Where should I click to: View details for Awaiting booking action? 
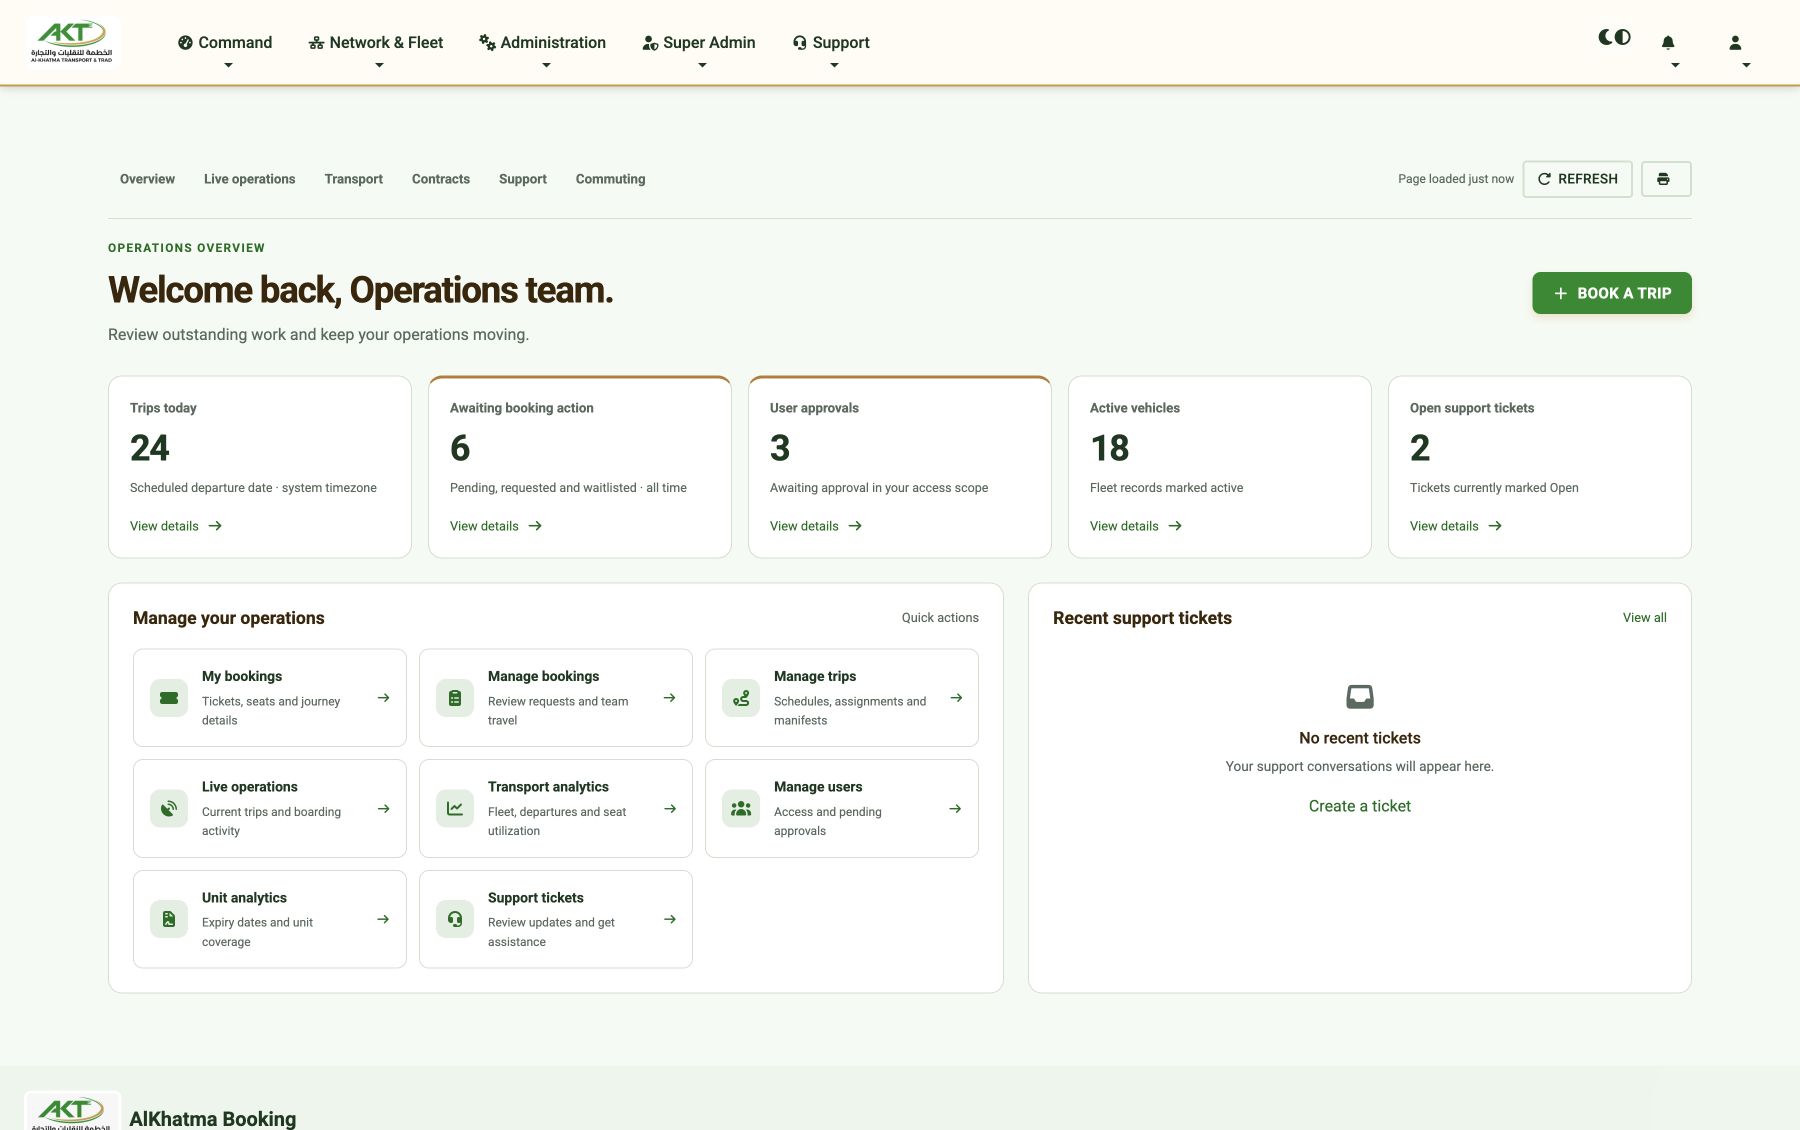pyautogui.click(x=496, y=526)
